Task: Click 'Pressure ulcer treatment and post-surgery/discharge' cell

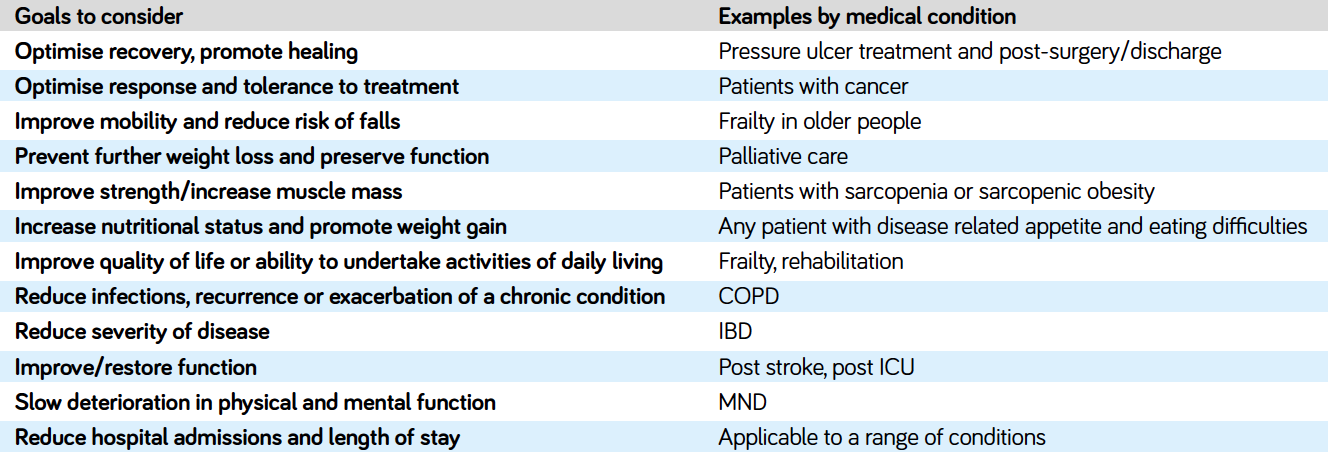Action: 970,51
